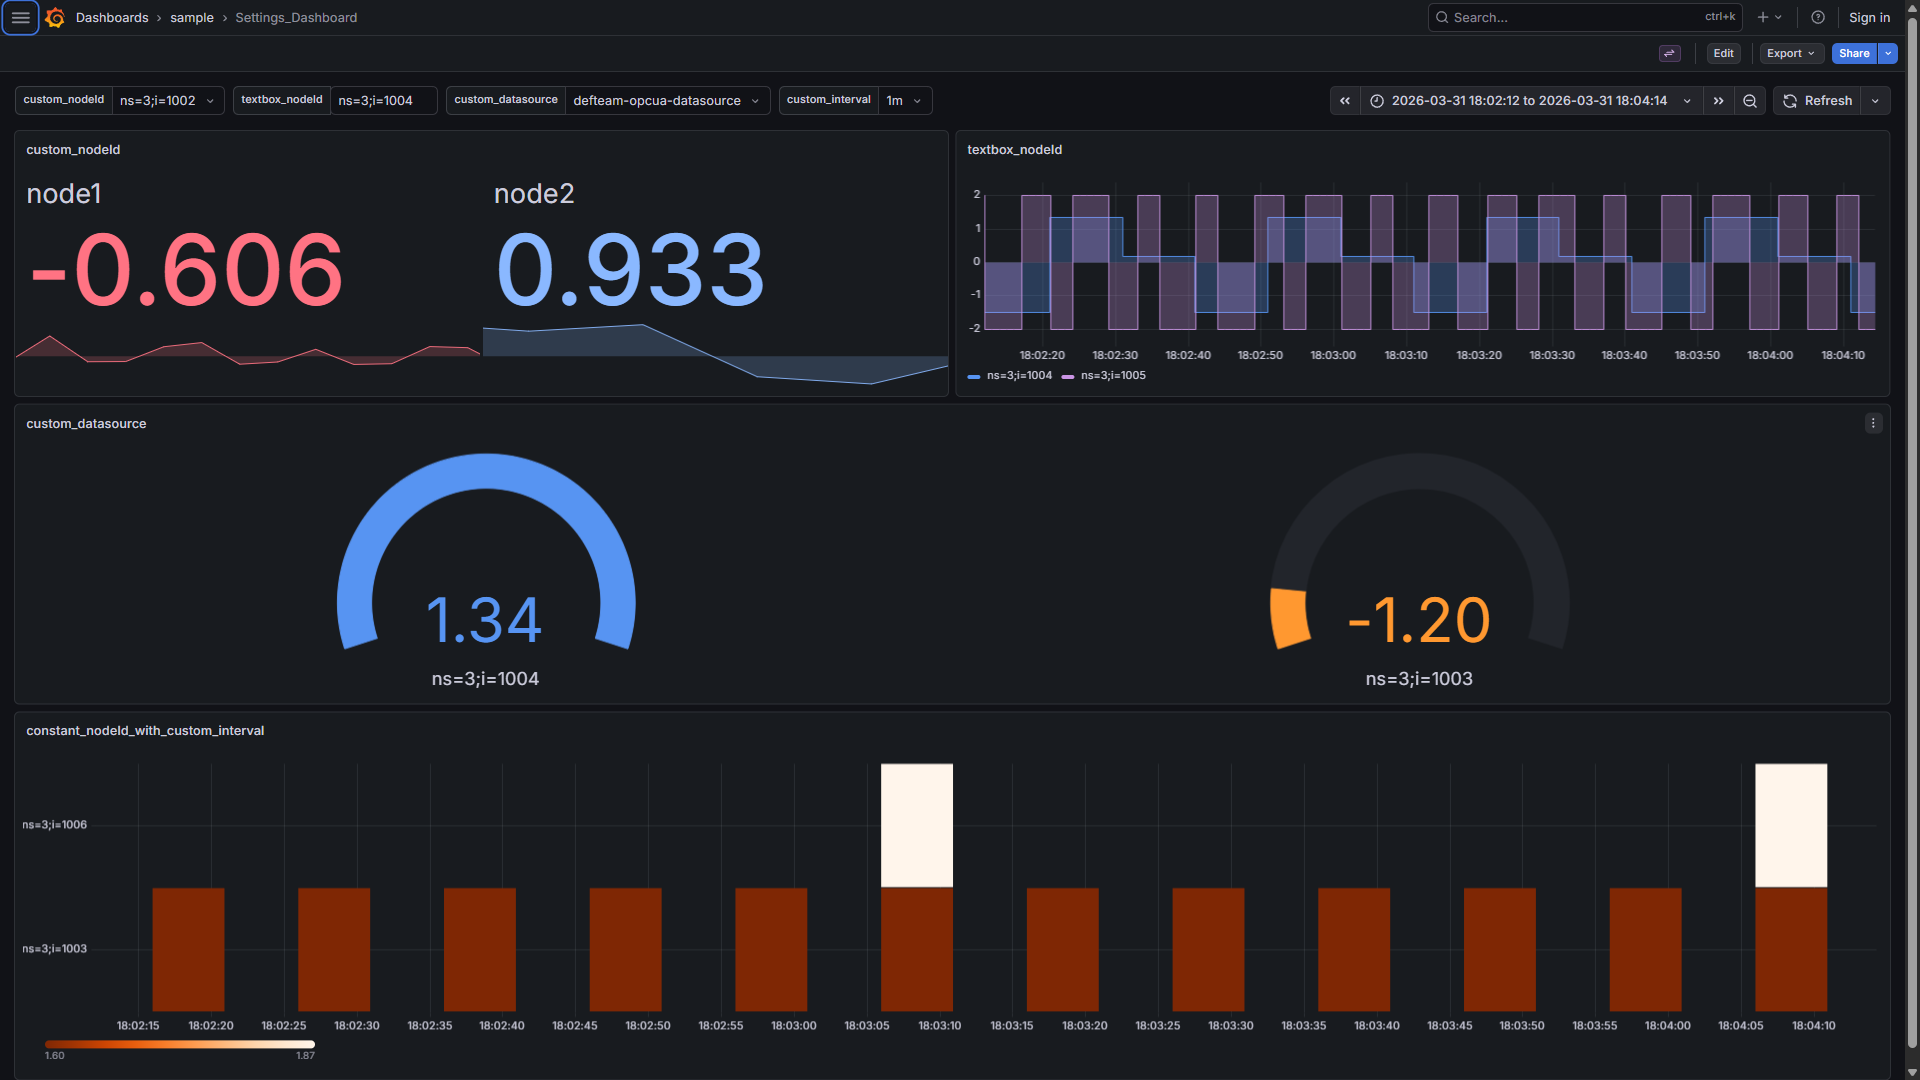The width and height of the screenshot is (1920, 1080).
Task: Open the plus 'new' menu icon
Action: pyautogui.click(x=1762, y=17)
